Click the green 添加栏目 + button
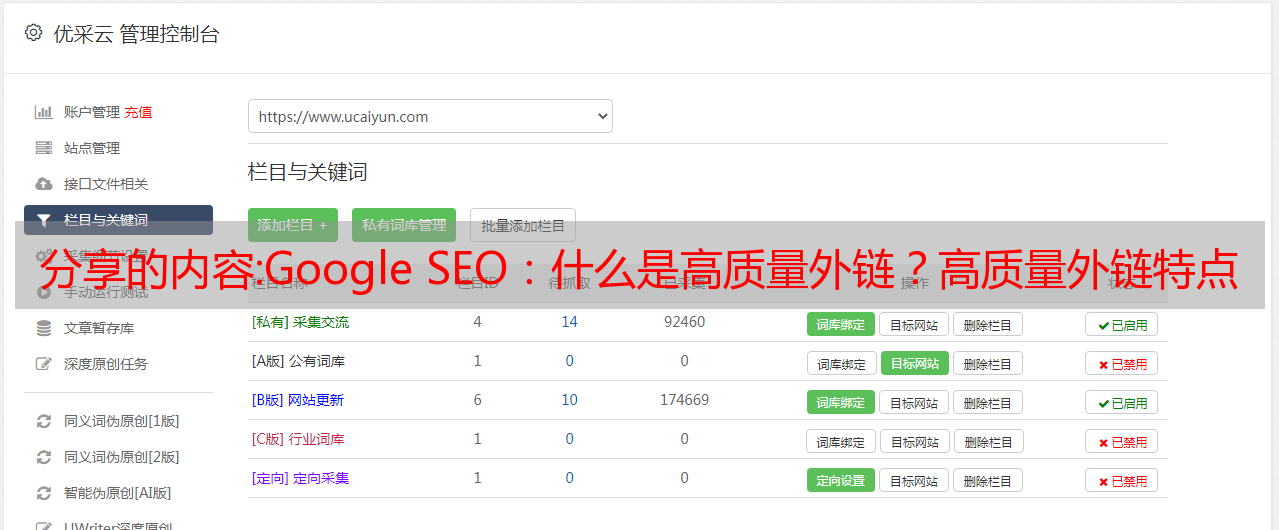Viewport: 1279px width, 530px height. (x=293, y=225)
